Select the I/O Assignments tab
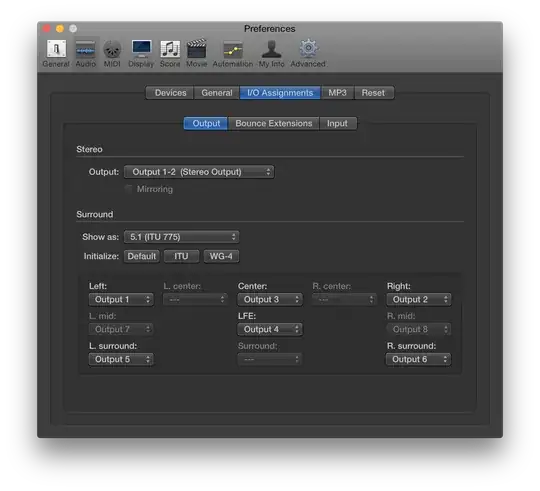 pyautogui.click(x=280, y=93)
